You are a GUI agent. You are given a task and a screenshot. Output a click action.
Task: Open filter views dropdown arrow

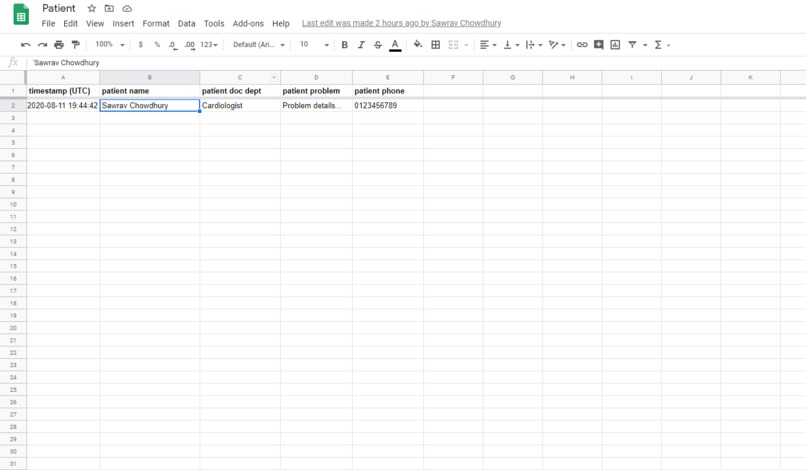coord(645,45)
